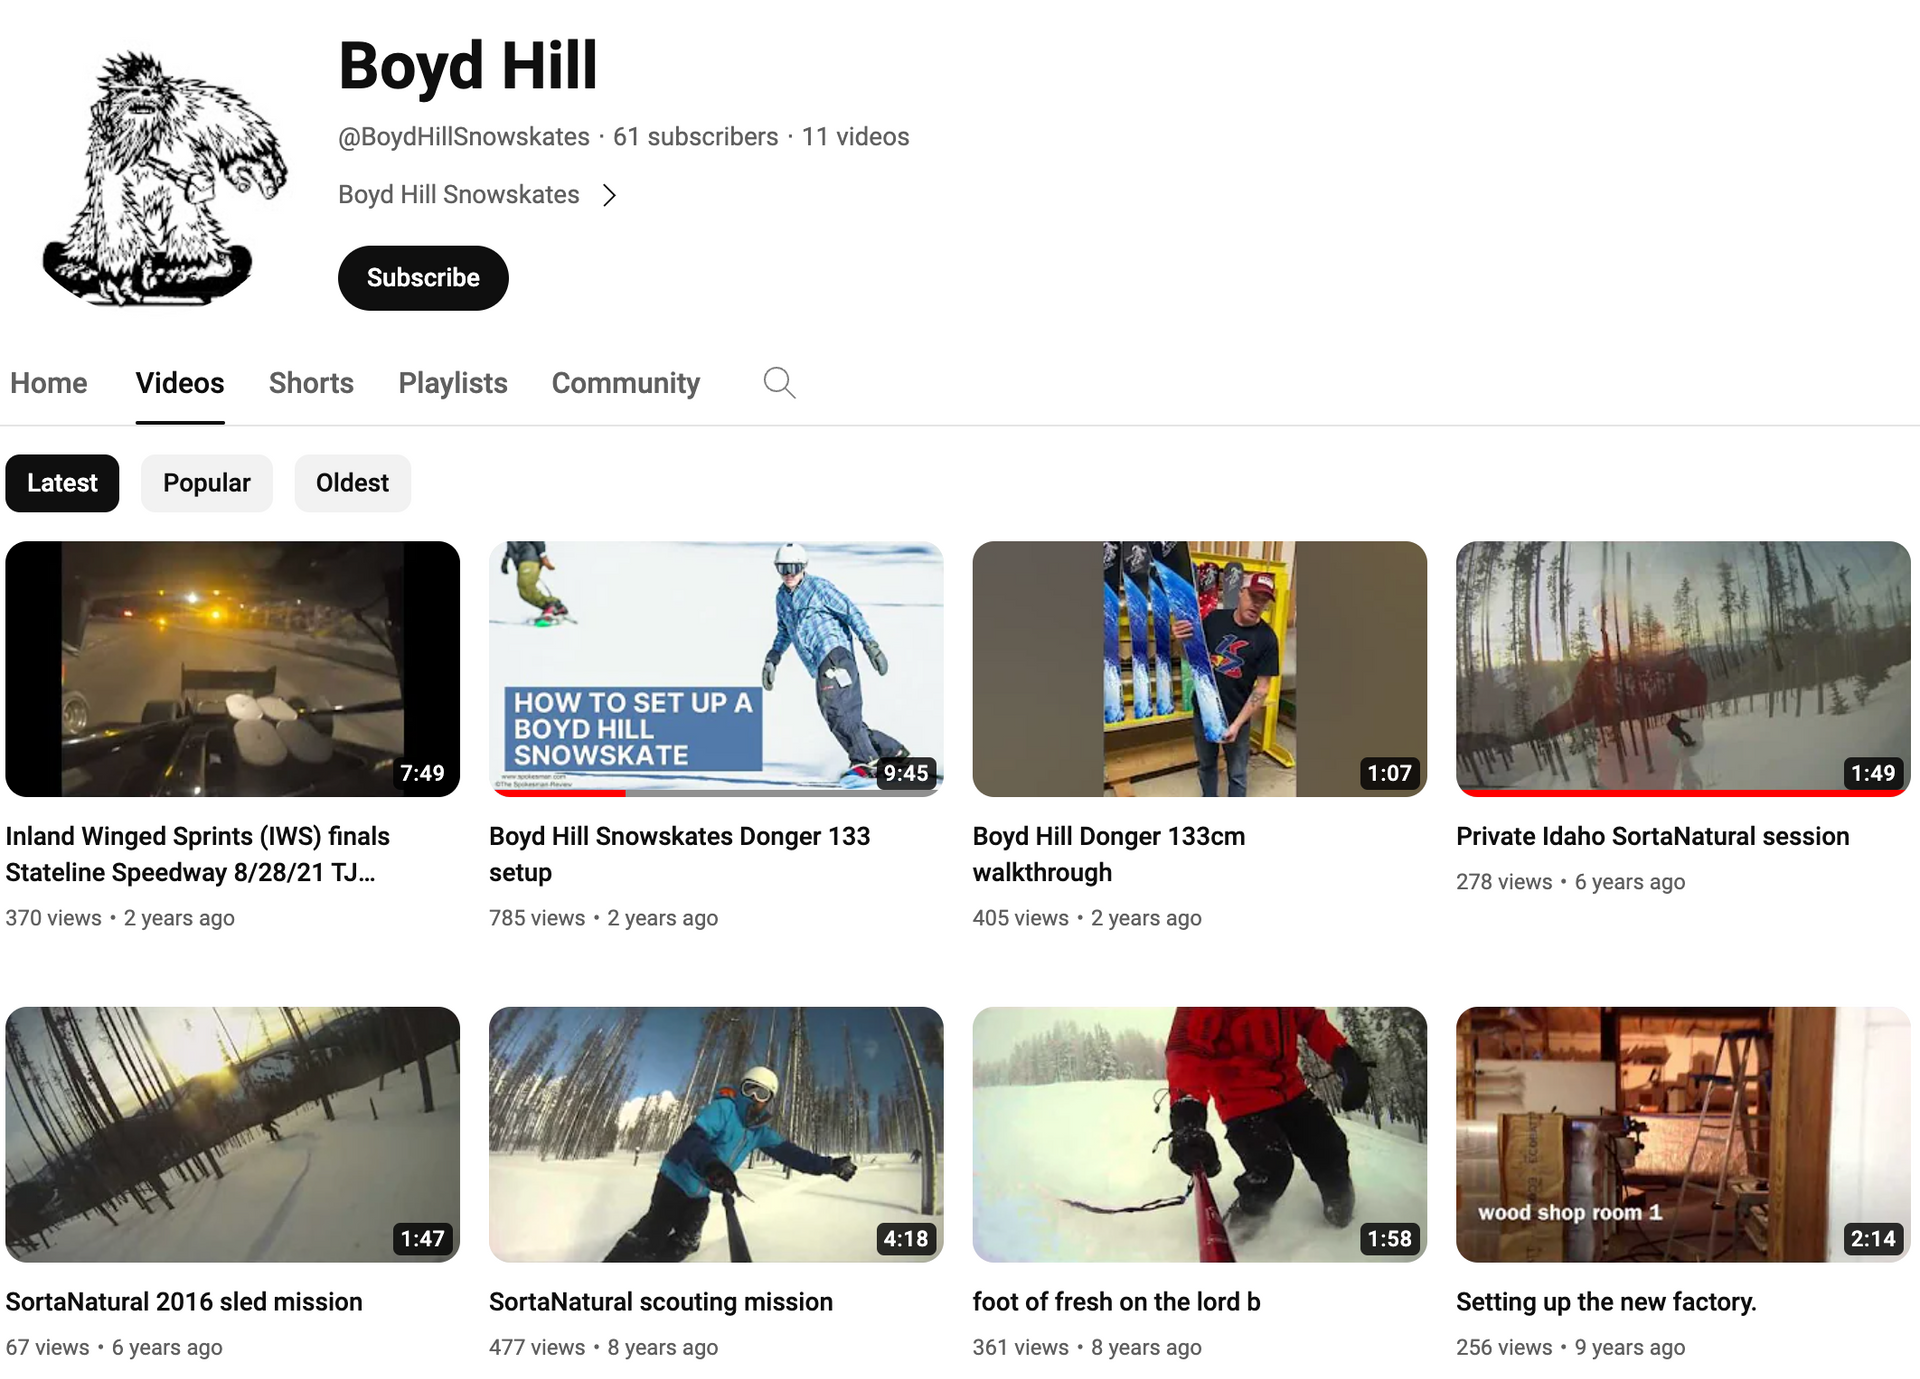Click the 1:47 duration badge

[422, 1239]
